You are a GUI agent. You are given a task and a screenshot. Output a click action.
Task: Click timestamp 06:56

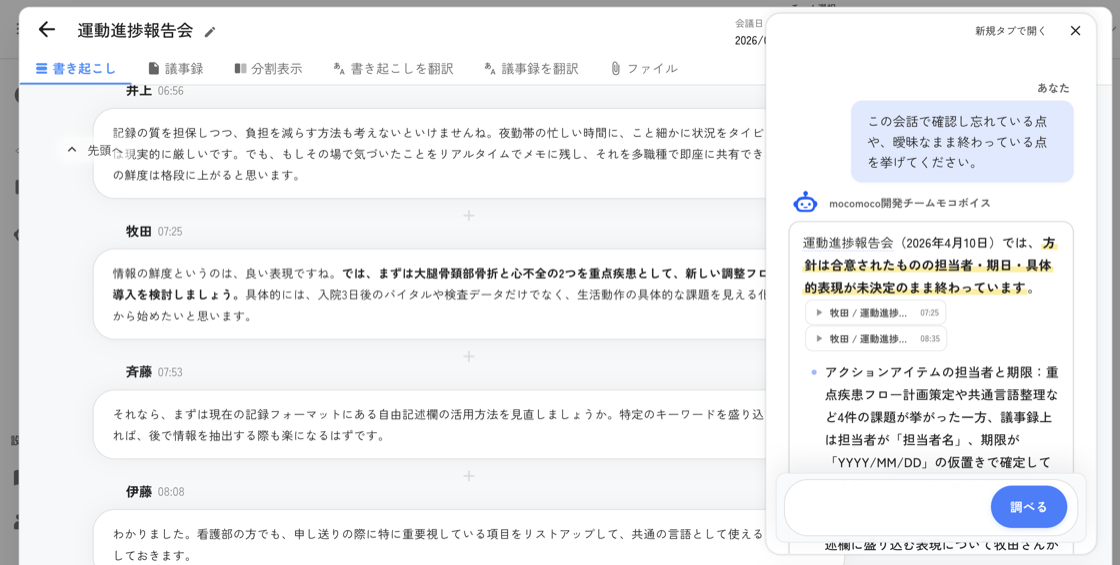tap(171, 91)
